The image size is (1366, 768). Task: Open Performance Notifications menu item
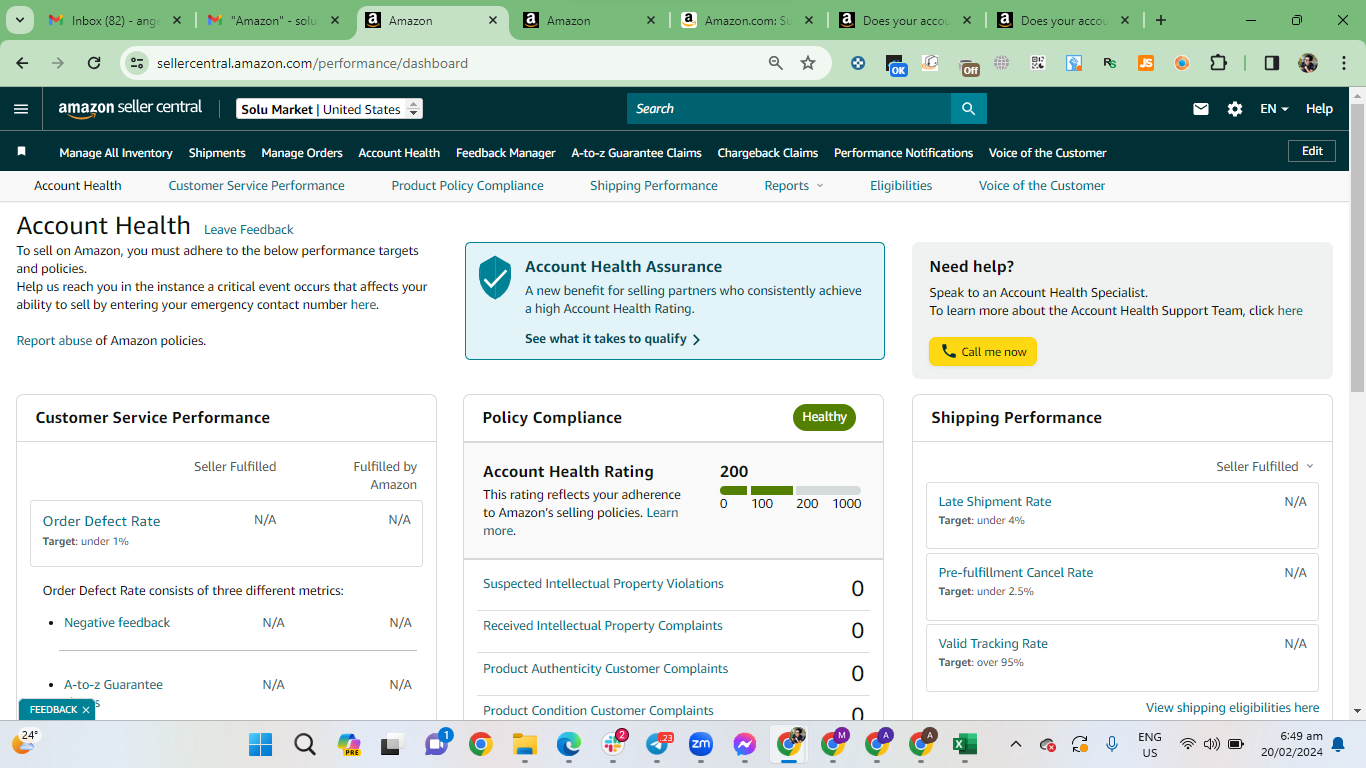point(904,153)
